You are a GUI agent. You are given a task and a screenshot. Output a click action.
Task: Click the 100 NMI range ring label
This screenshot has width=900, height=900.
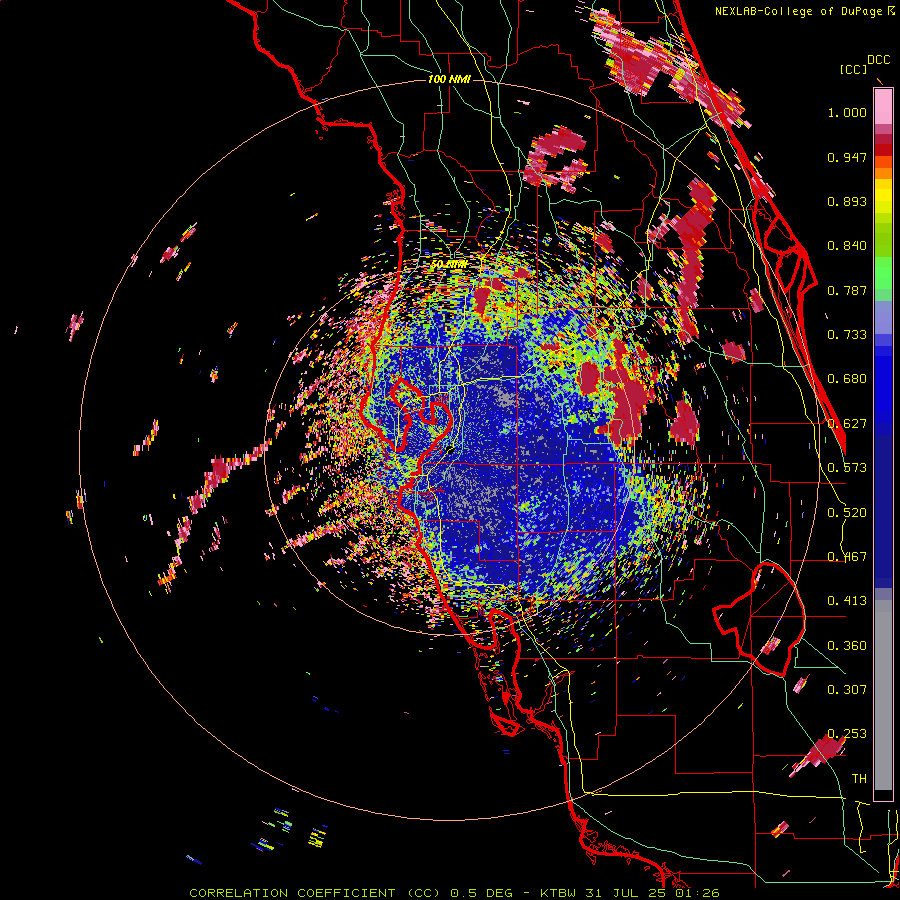[x=449, y=79]
